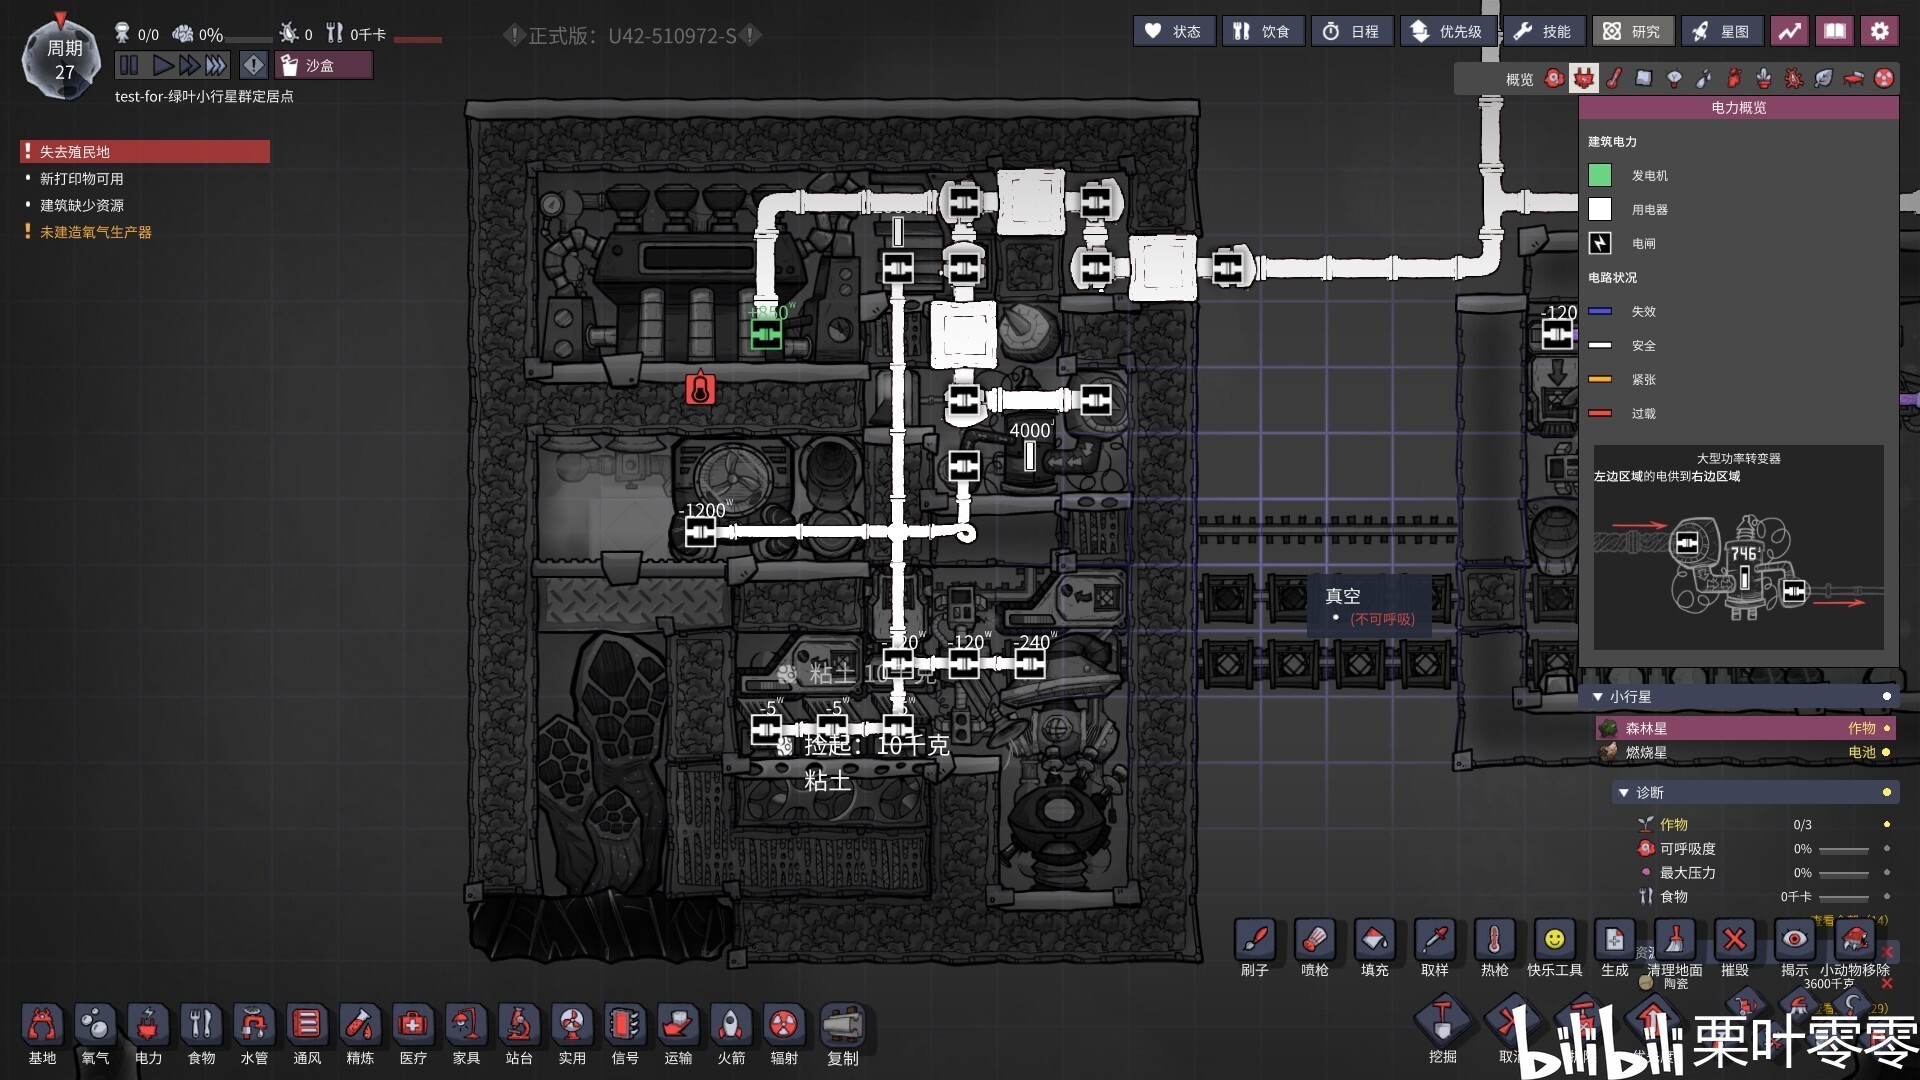
Task: Toggle the Radiation overlay icon
Action: pos(1884,78)
